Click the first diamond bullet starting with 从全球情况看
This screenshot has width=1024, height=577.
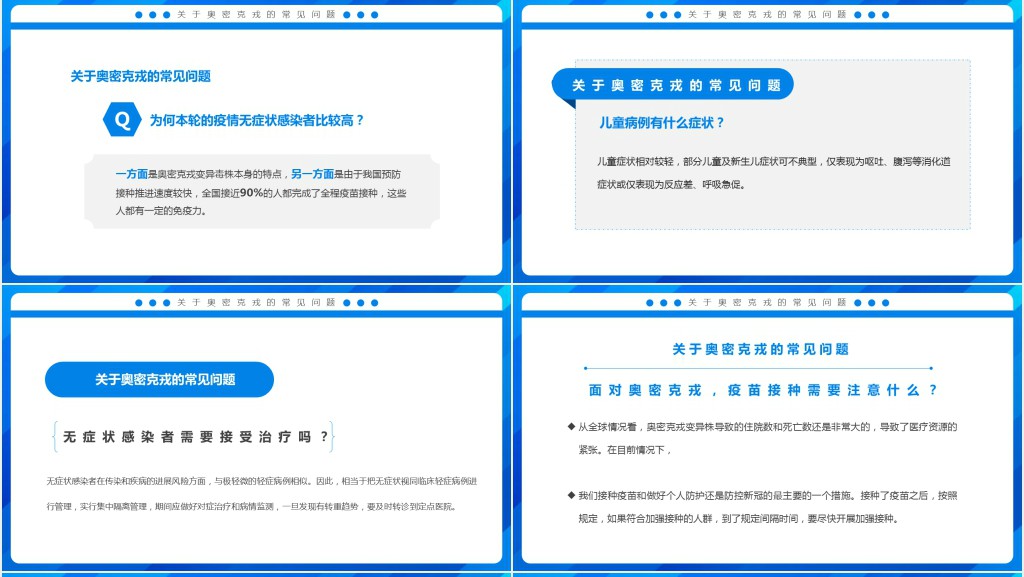[571, 427]
